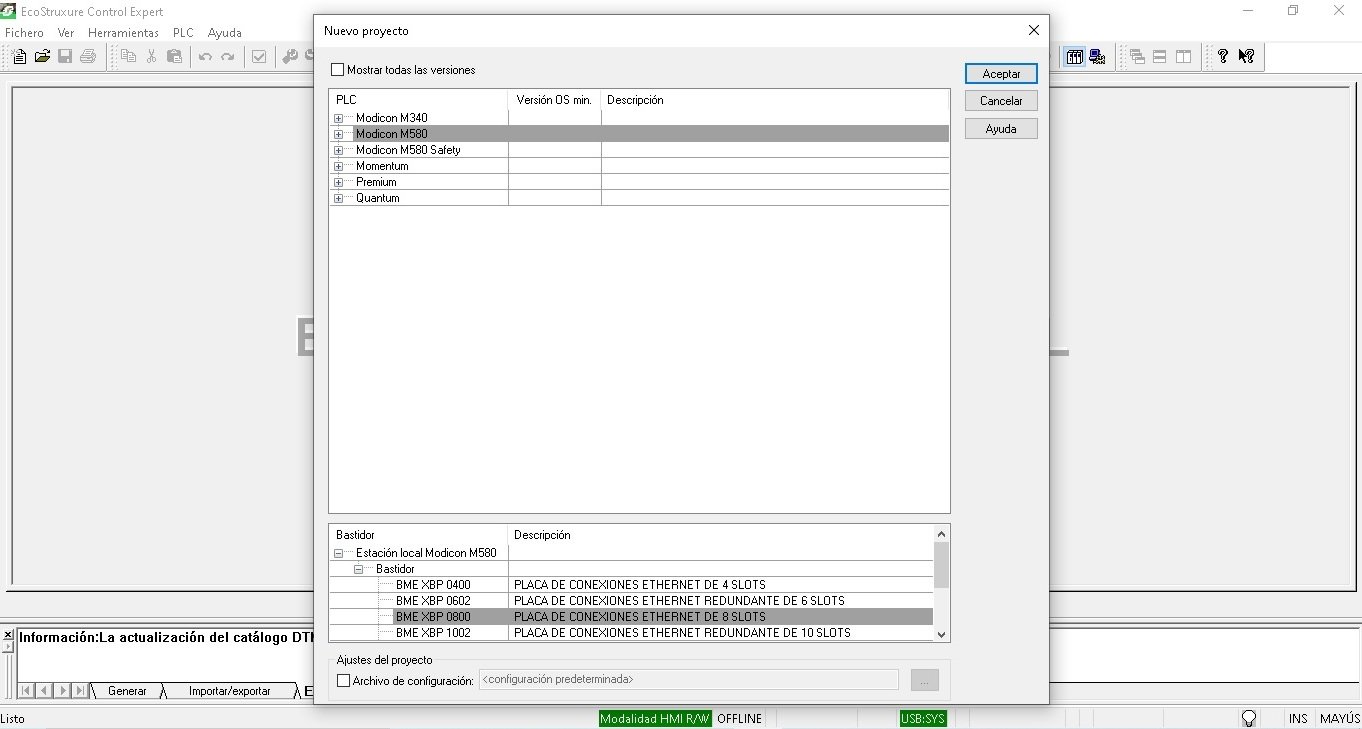Viewport: 1362px width, 729px height.
Task: Click 'Modalidad HMI R/W' in status bar
Action: (655, 718)
